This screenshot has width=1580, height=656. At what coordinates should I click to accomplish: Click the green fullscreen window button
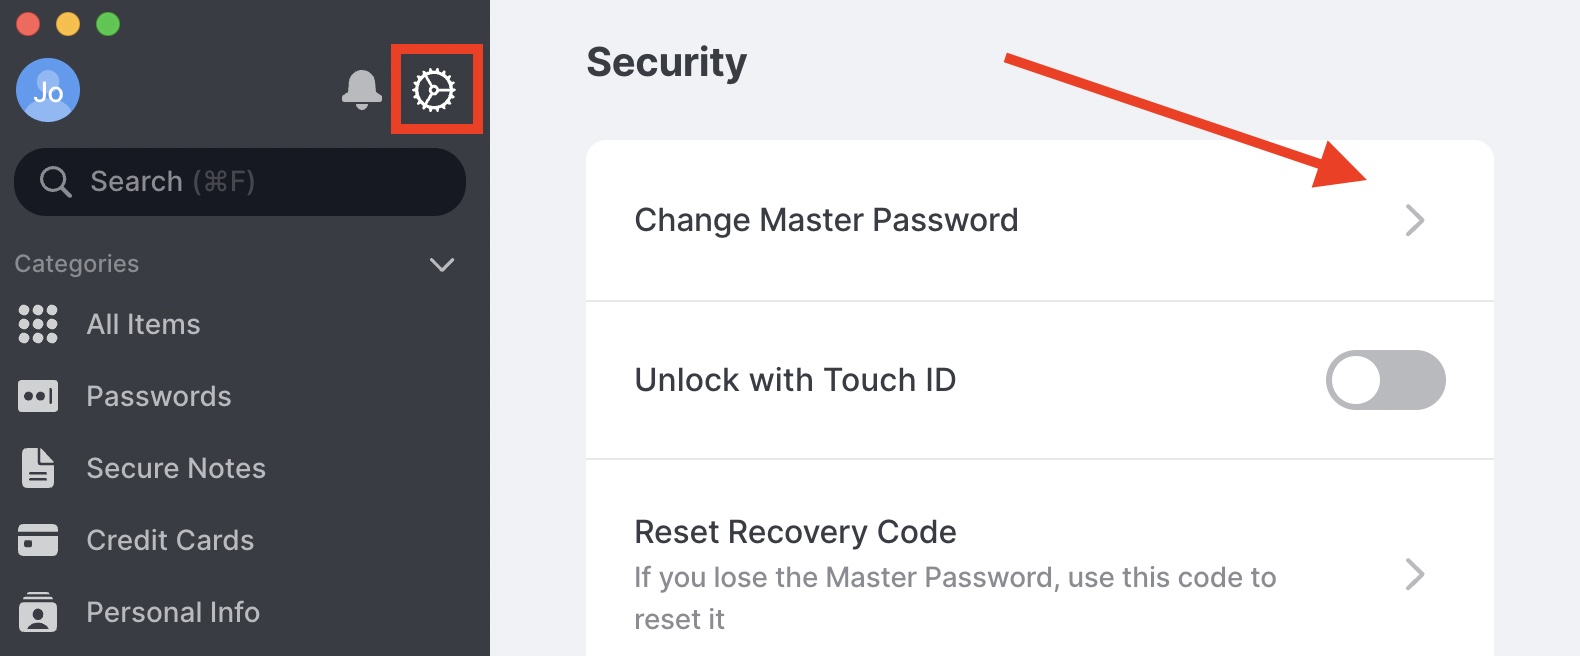coord(108,24)
